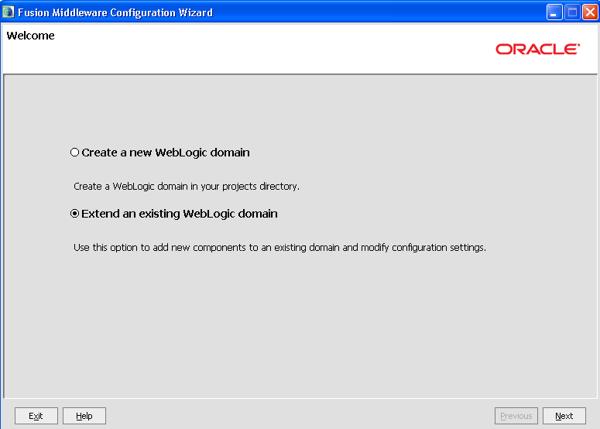Close the Configuration Wizard window
Screen dimensions: 600x429
588,10
